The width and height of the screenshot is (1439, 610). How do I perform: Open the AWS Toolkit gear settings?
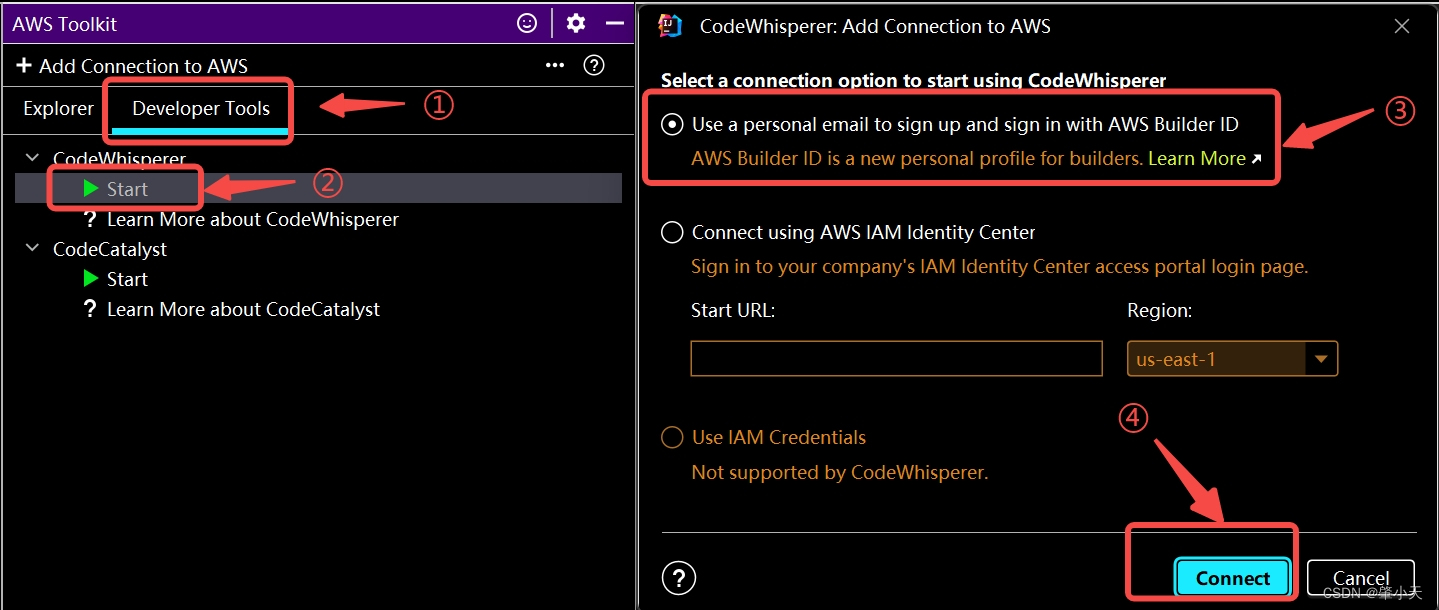[x=576, y=23]
